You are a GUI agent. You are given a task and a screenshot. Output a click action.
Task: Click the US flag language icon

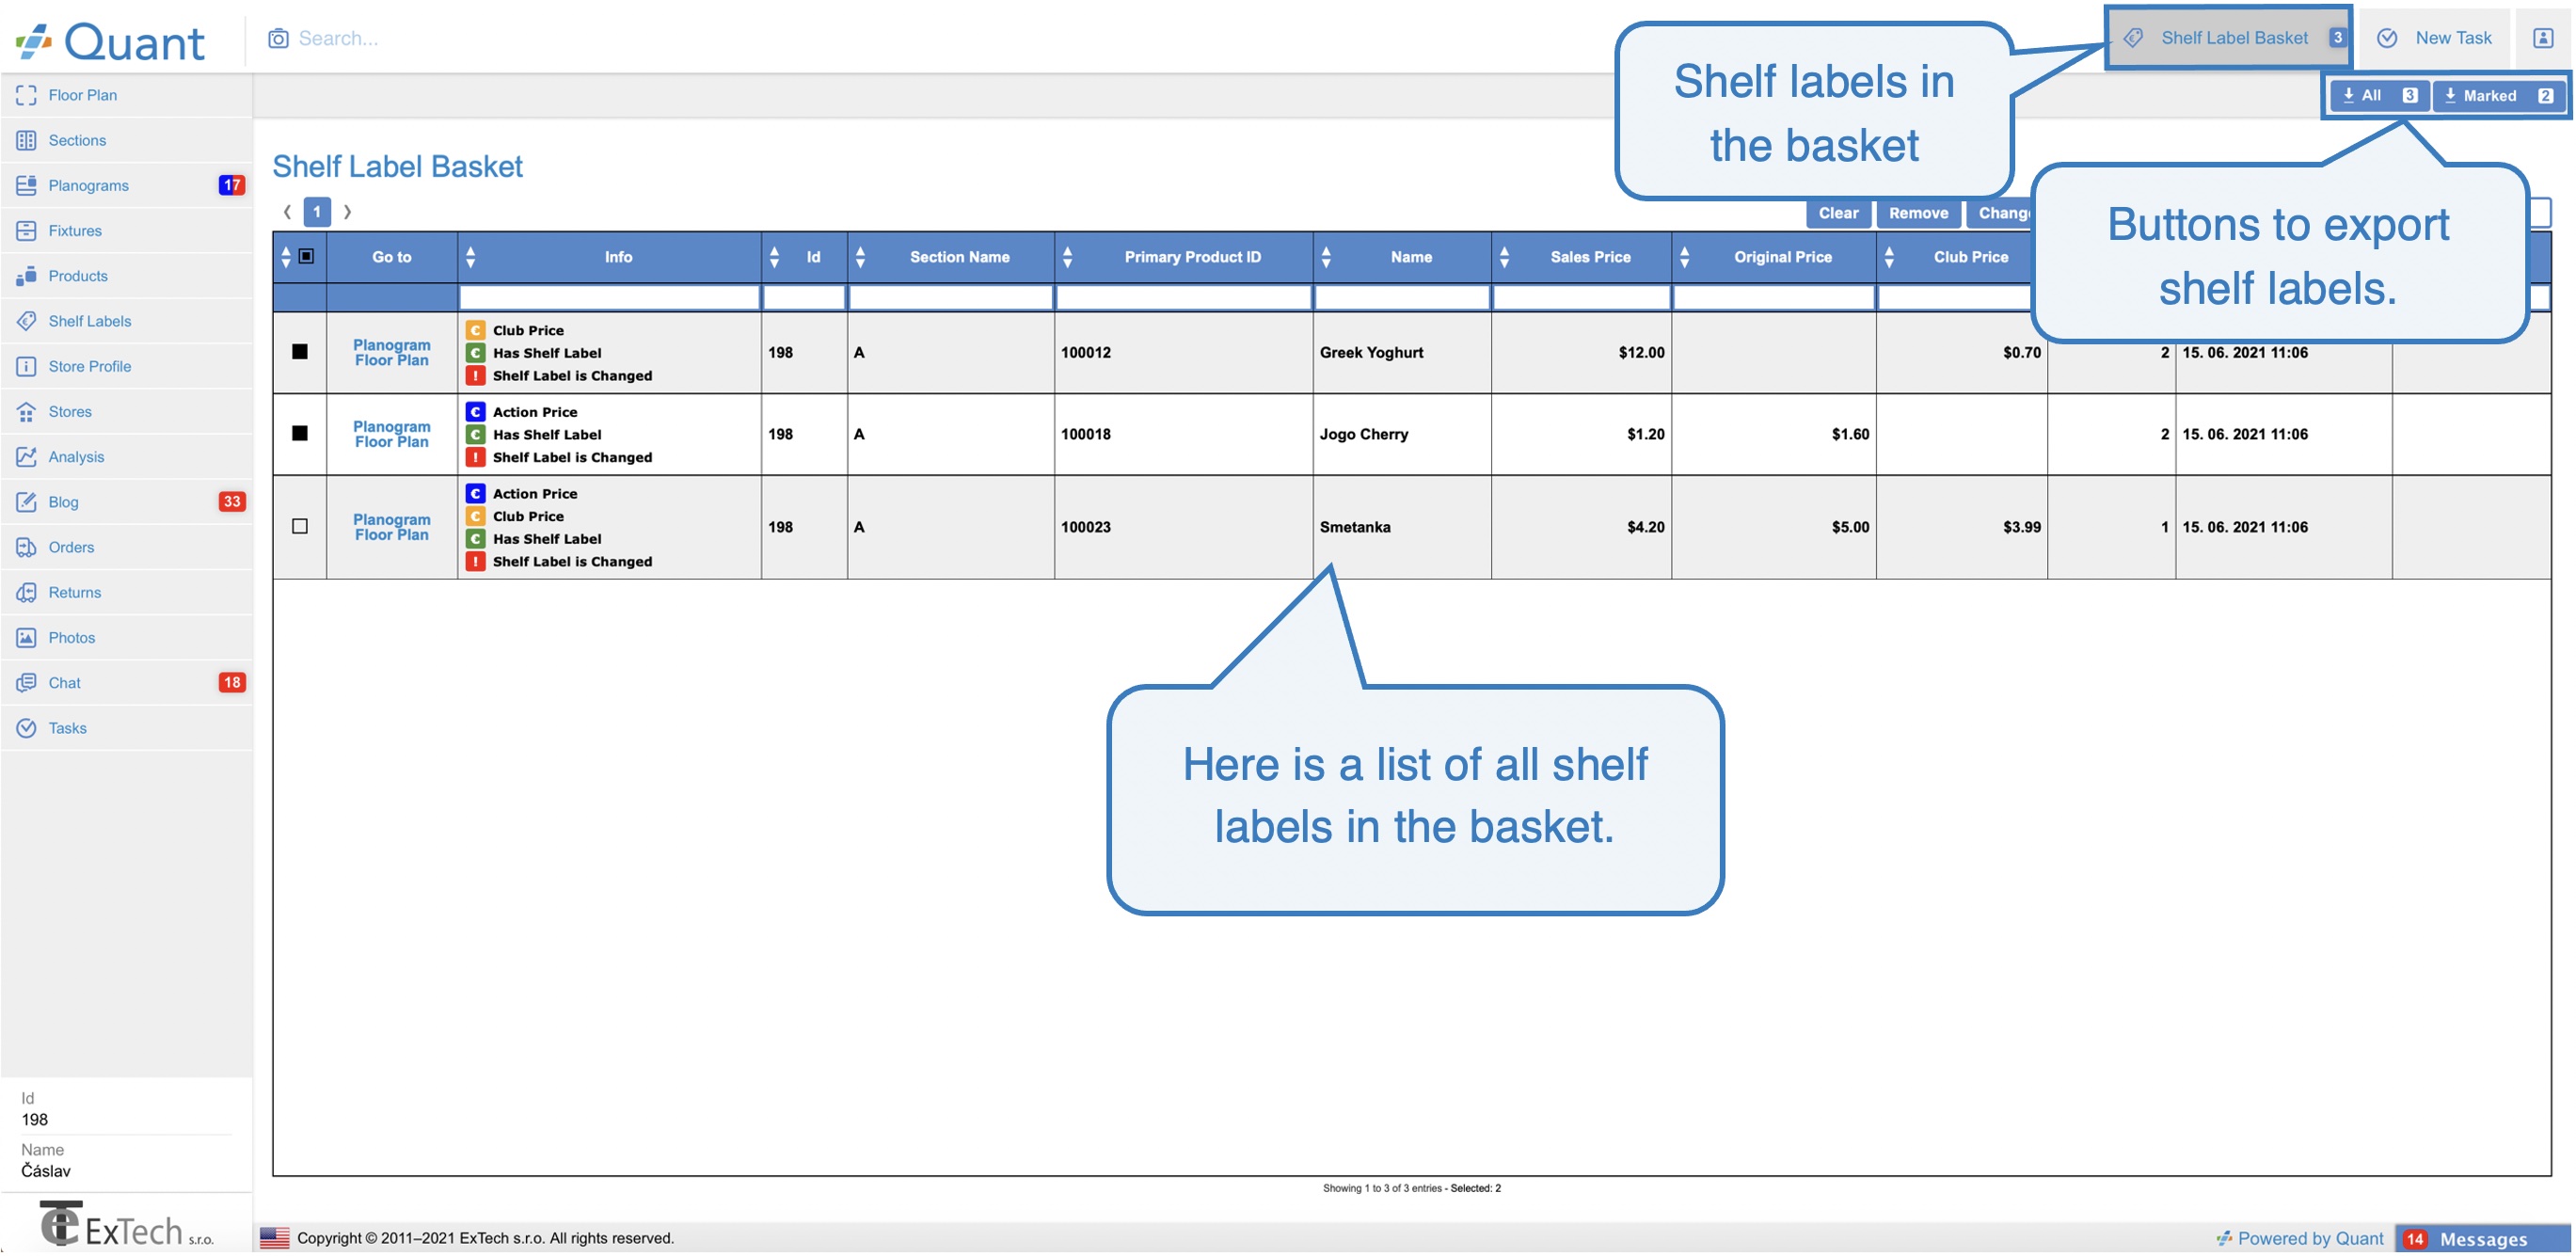[274, 1238]
